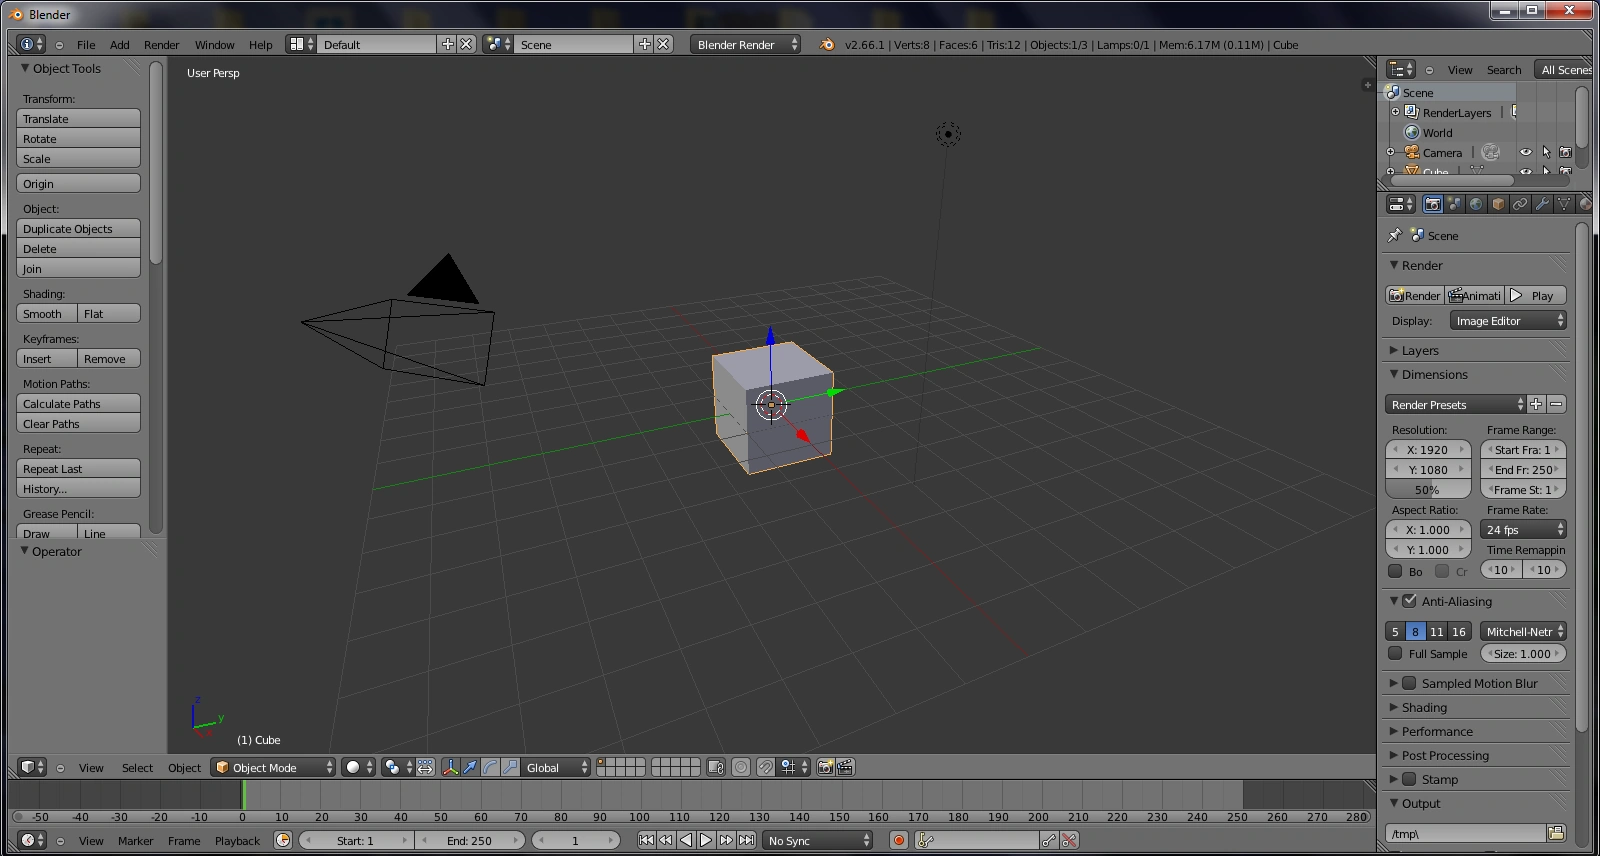This screenshot has width=1600, height=856.
Task: Jump to the previous keyframe
Action: tap(666, 840)
